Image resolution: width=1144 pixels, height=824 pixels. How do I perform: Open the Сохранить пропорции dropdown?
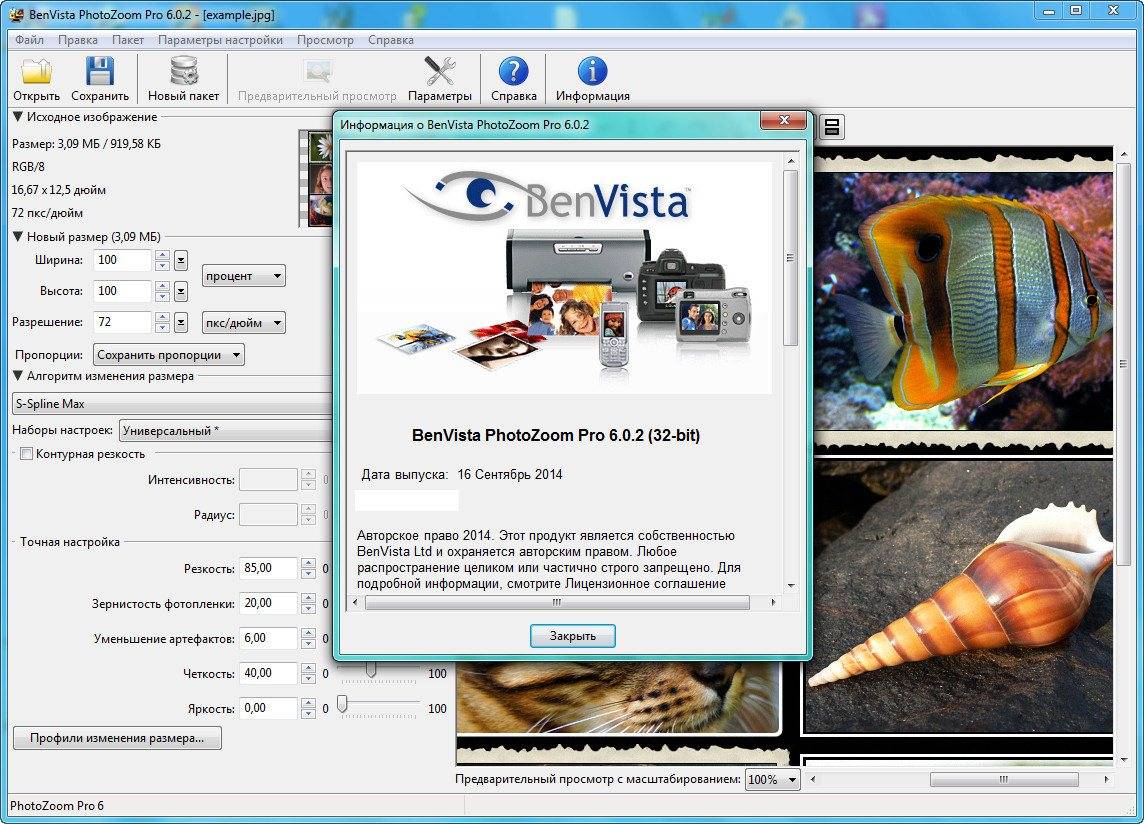tap(169, 355)
